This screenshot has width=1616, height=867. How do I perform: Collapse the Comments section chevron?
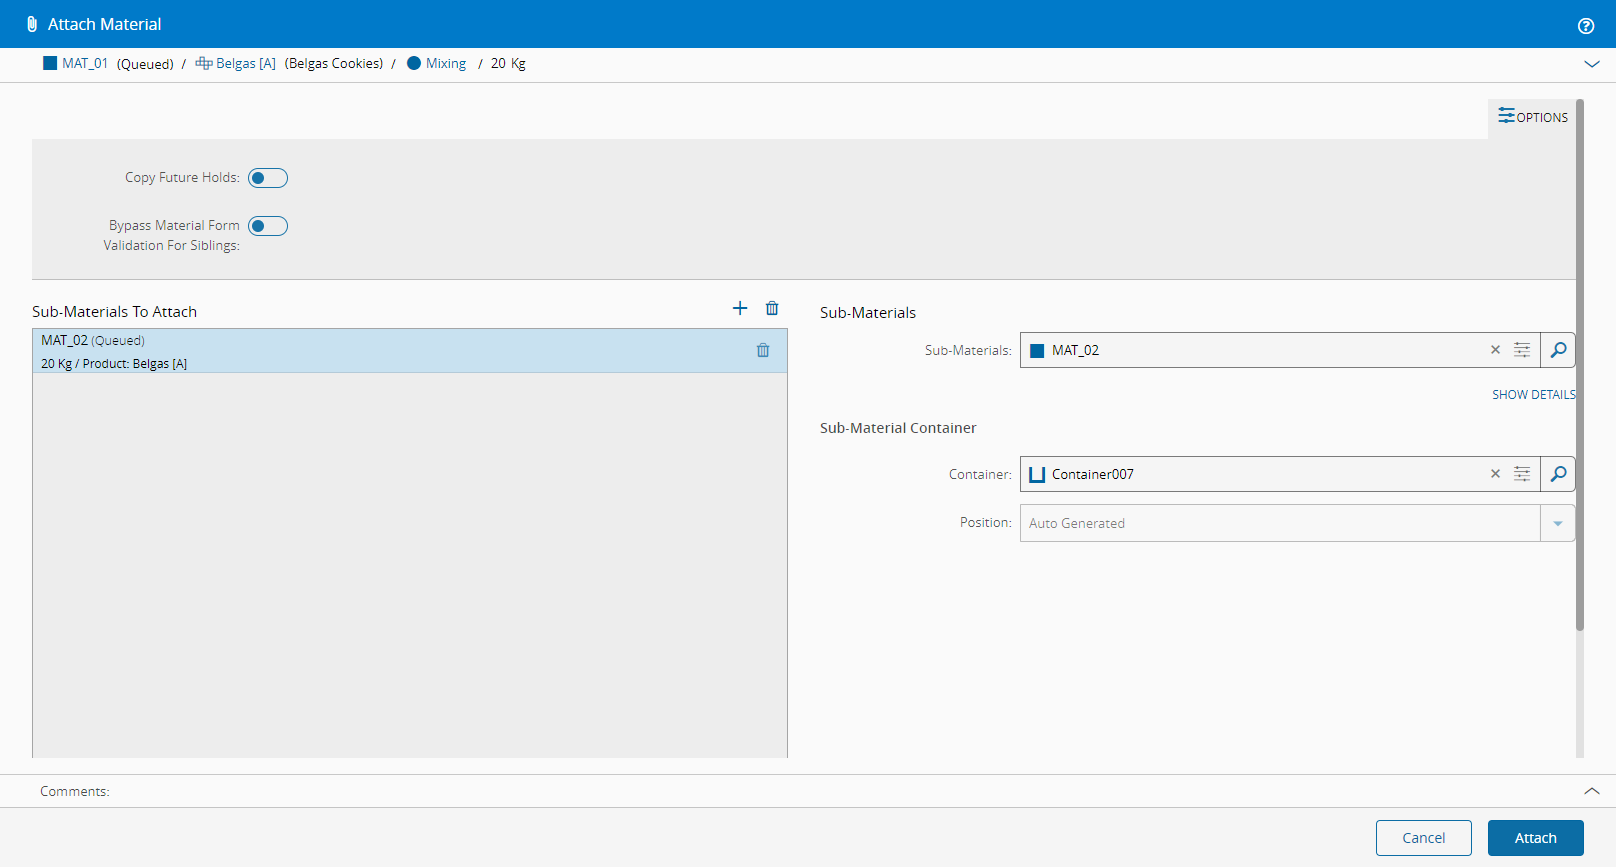(x=1592, y=791)
